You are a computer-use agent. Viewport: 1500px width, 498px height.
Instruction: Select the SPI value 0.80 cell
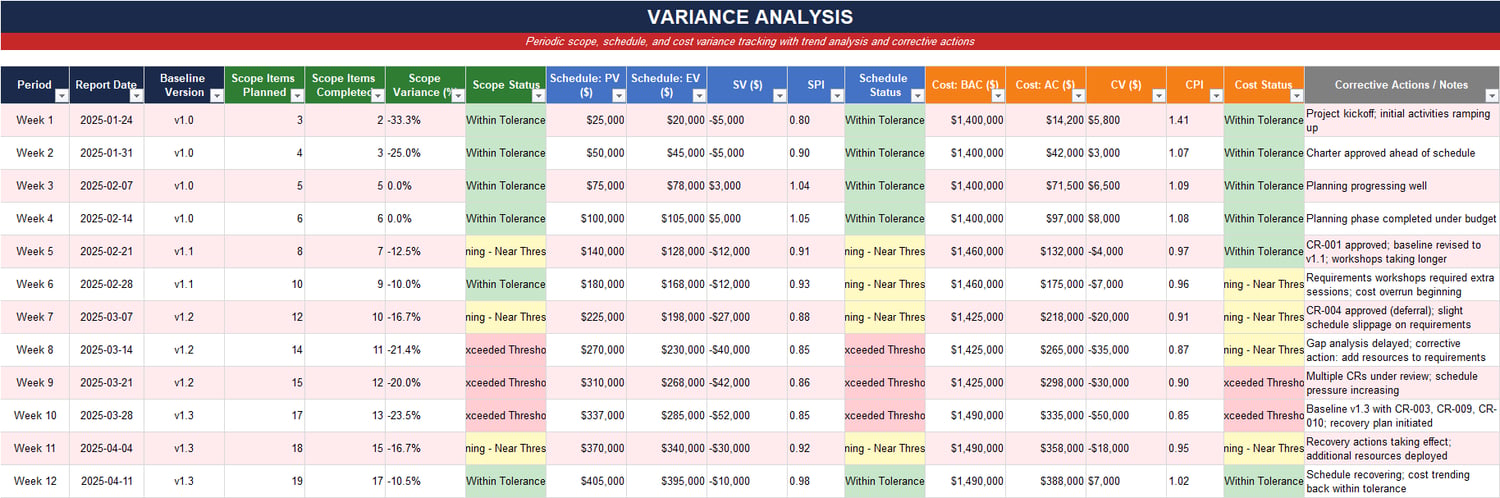point(816,120)
